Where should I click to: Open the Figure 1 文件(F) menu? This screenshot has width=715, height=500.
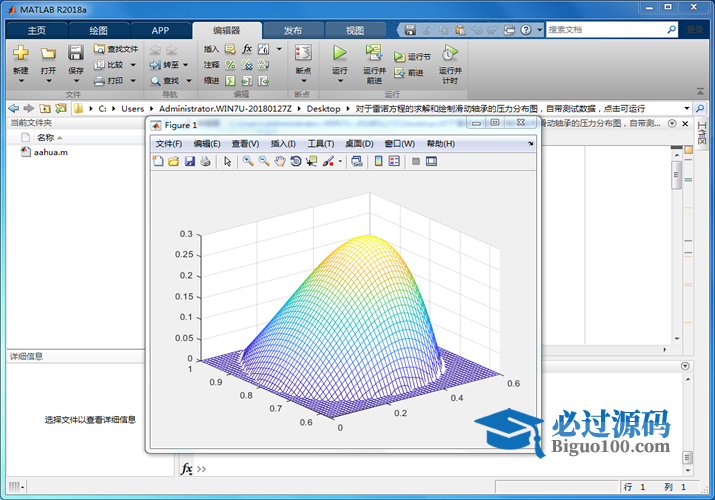(x=169, y=144)
